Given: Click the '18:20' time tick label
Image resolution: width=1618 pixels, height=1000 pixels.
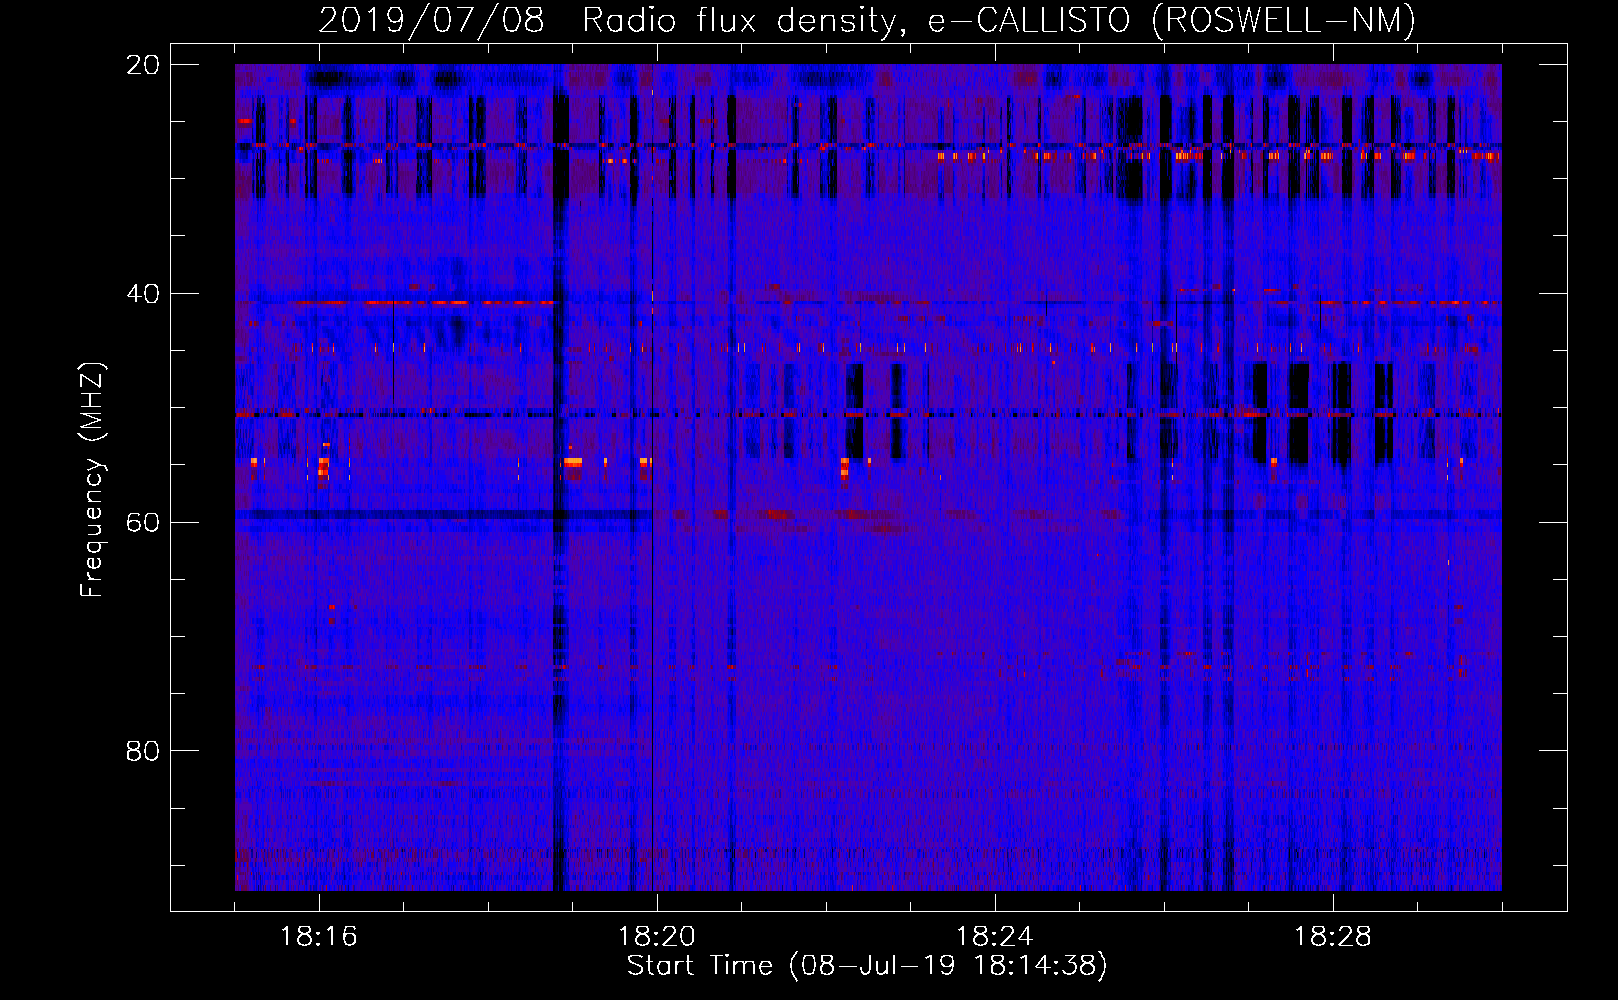Looking at the screenshot, I should (x=657, y=937).
